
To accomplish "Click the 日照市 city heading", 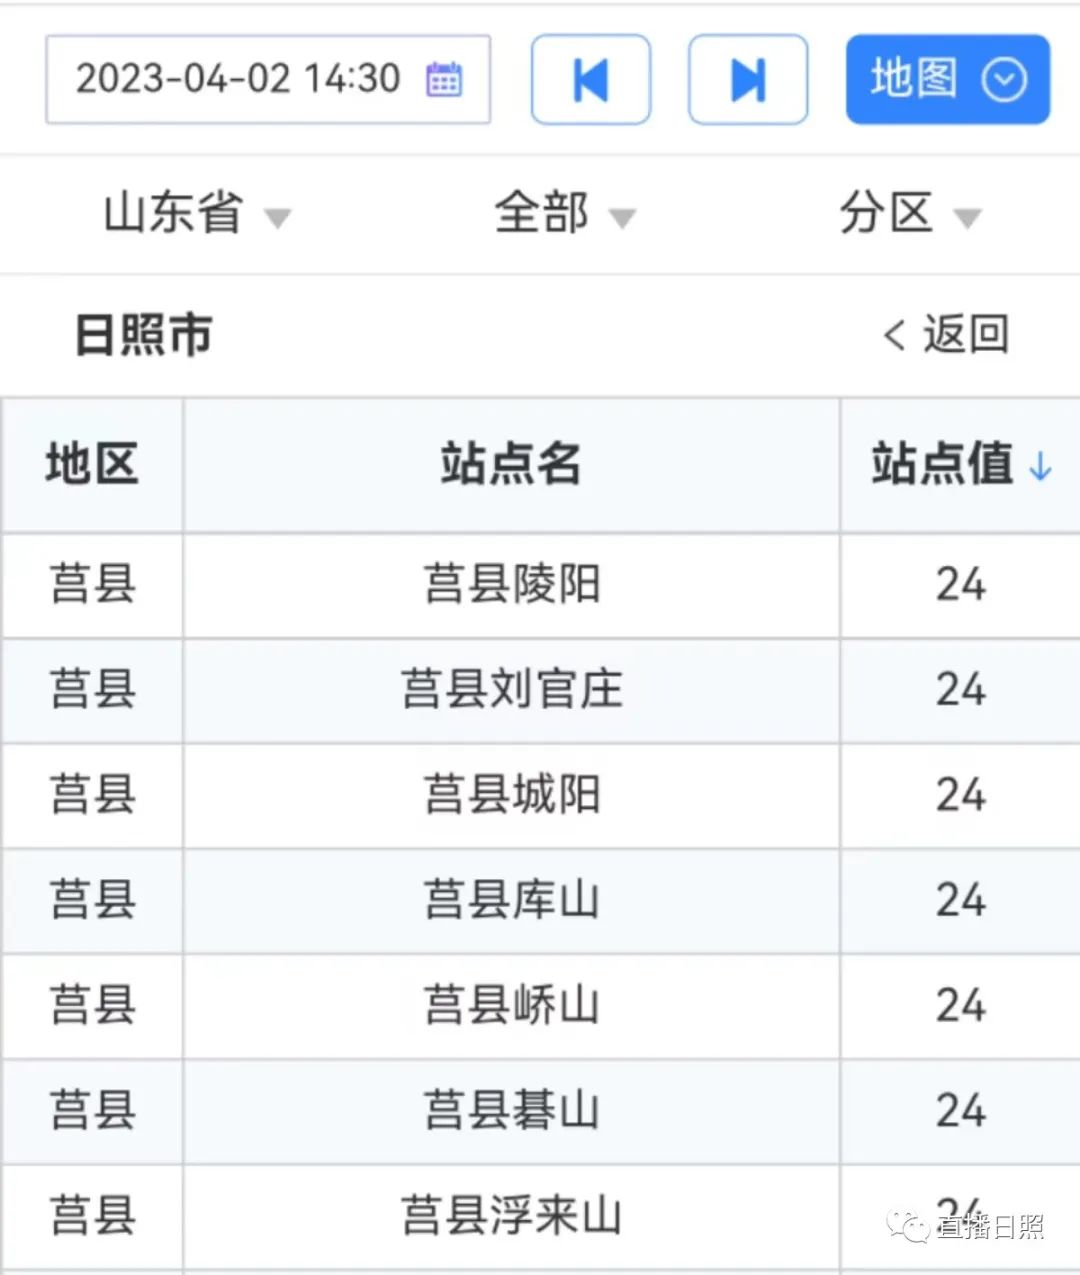I will click(x=144, y=335).
